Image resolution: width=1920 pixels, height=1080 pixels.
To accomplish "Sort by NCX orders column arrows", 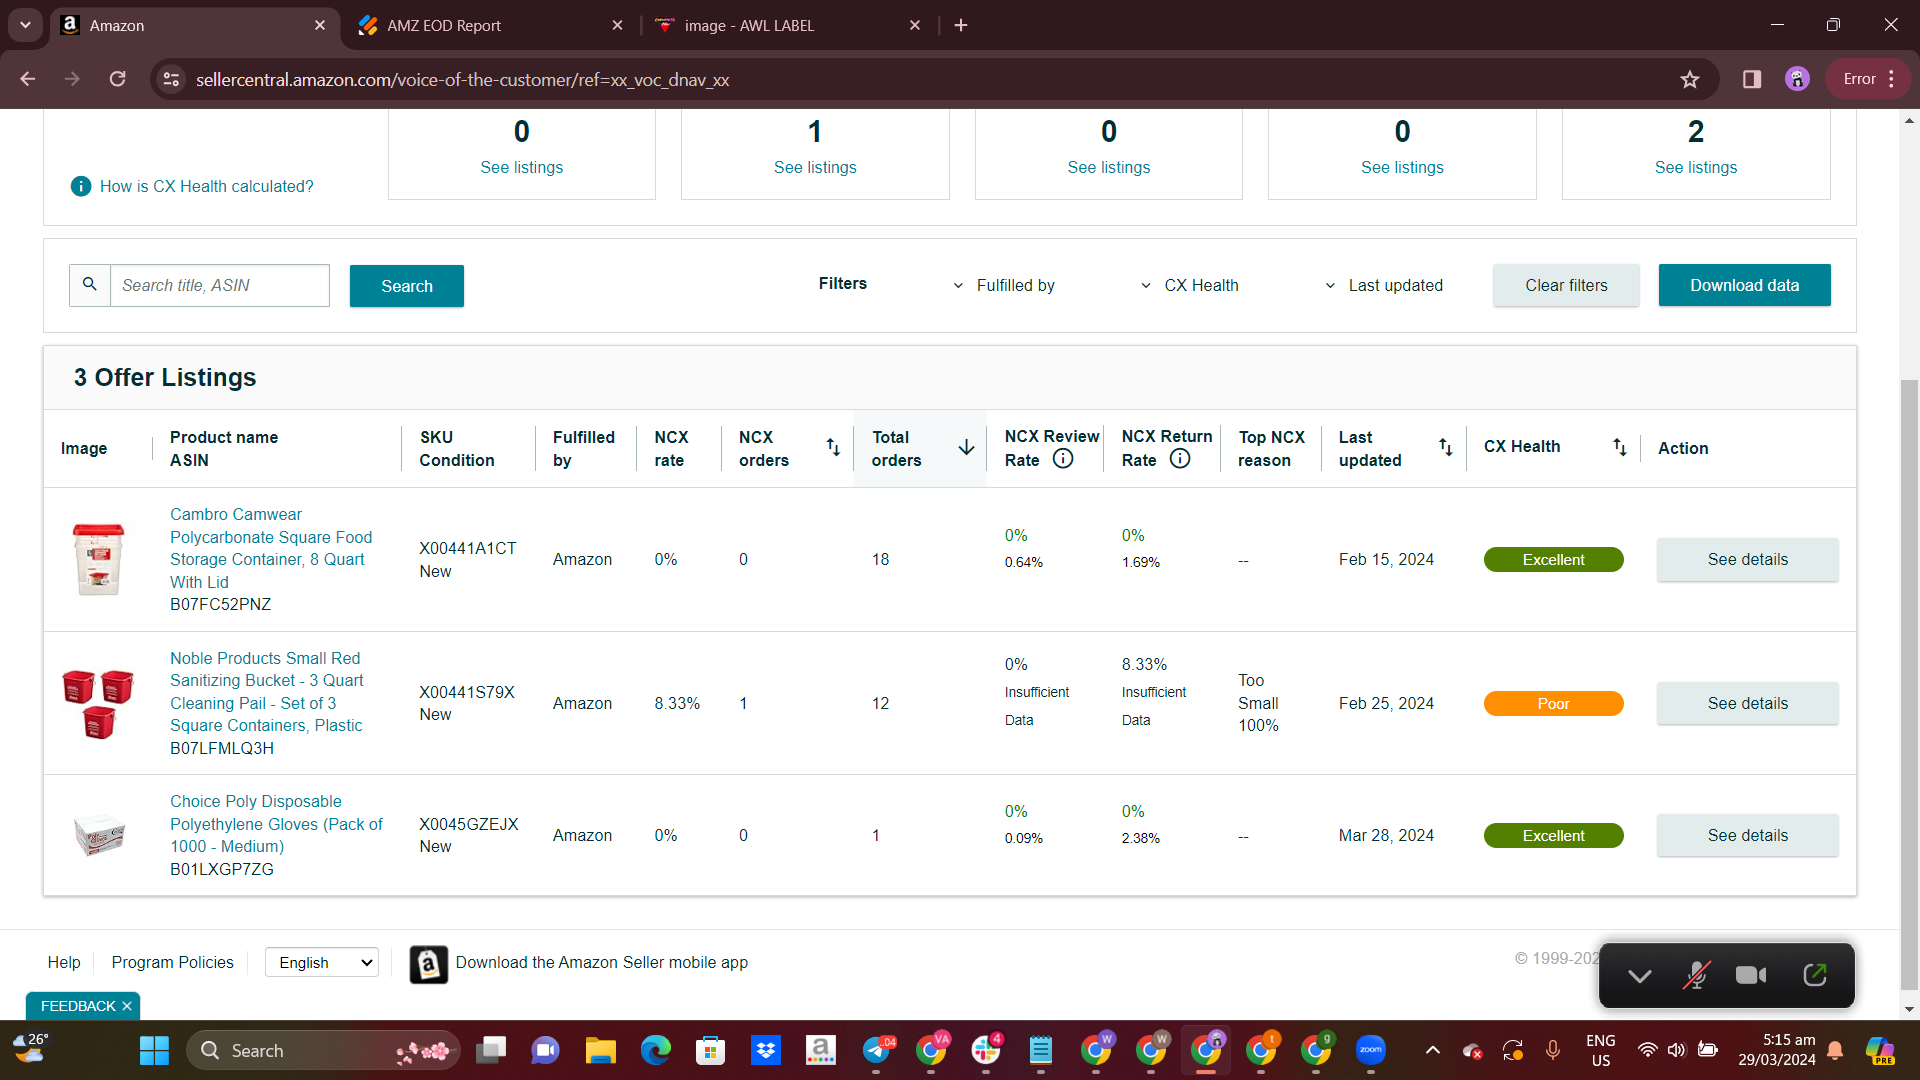I will tap(833, 448).
